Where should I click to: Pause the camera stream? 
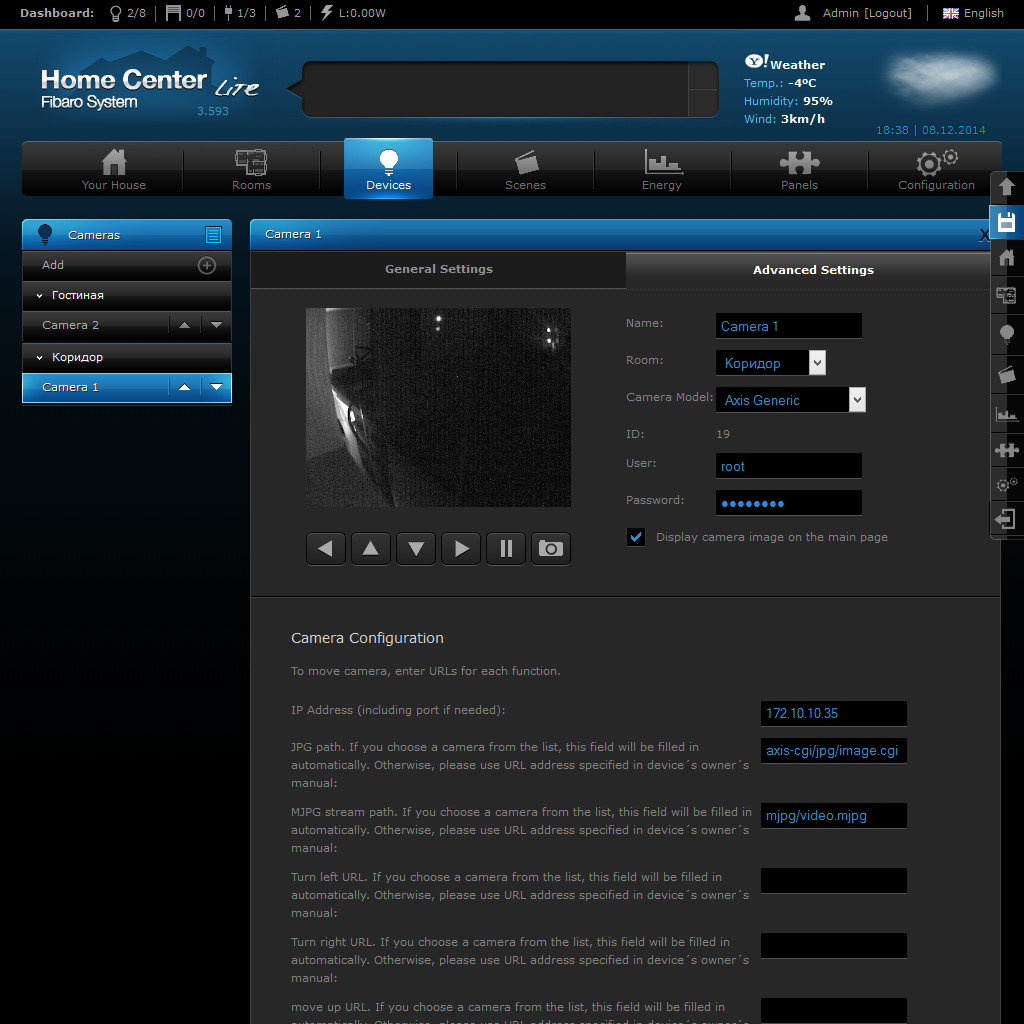coord(505,549)
